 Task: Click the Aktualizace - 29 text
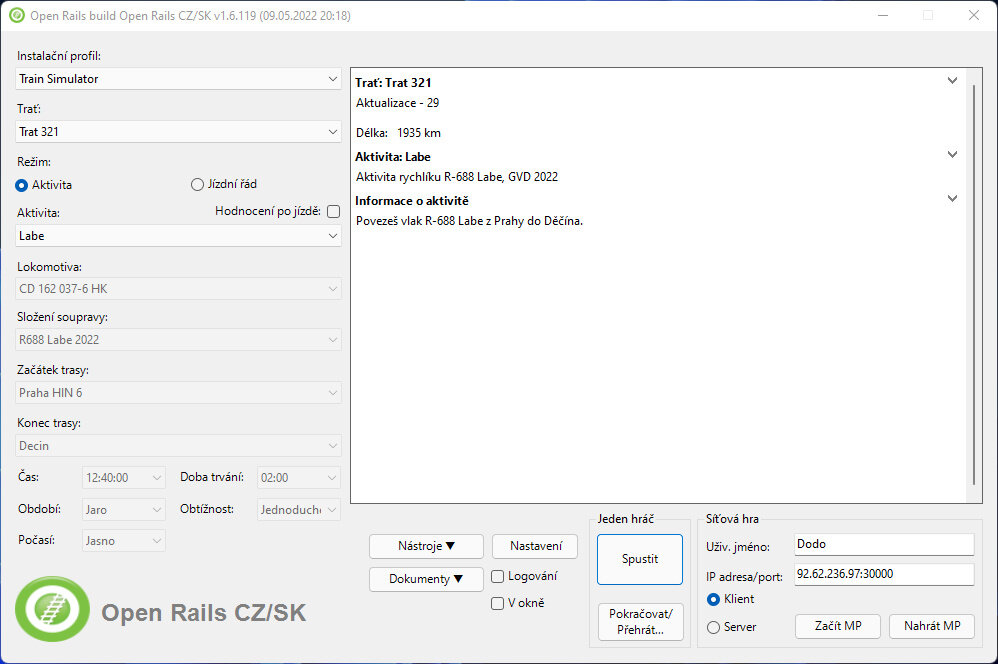397,103
